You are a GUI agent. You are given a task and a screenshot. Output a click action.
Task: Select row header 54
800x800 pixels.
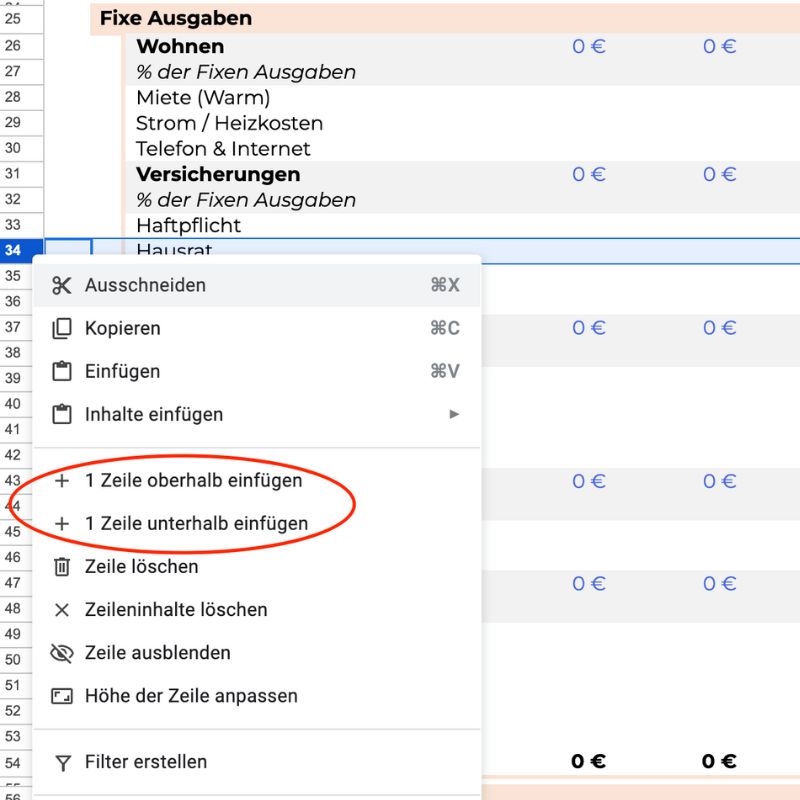13,762
